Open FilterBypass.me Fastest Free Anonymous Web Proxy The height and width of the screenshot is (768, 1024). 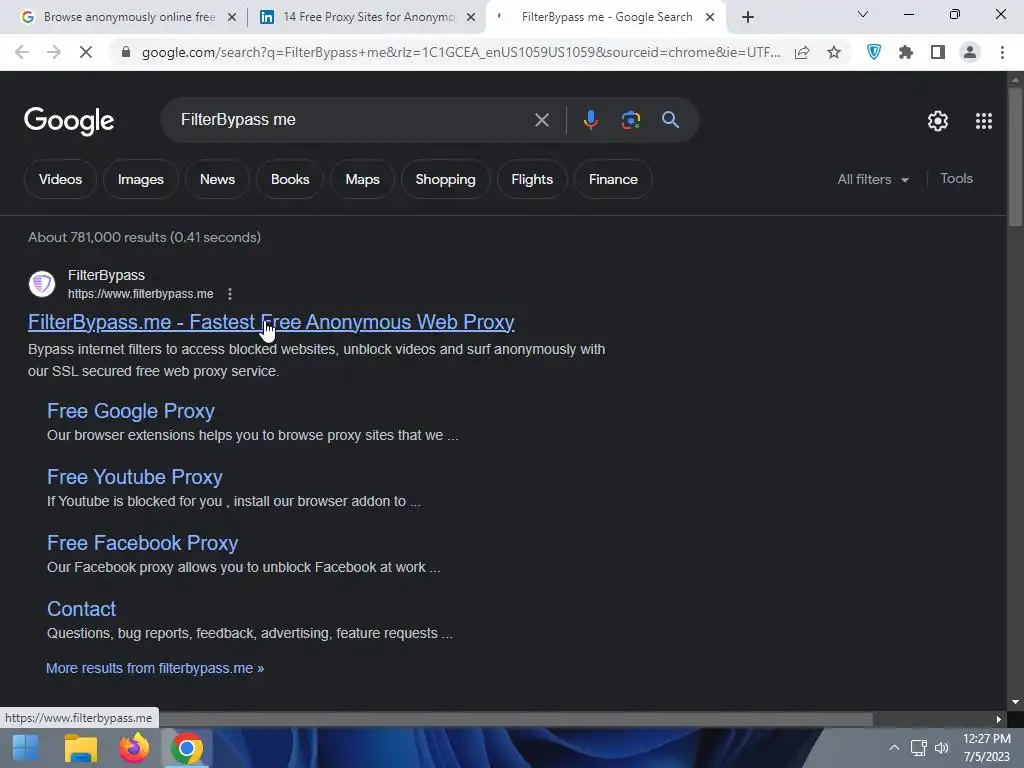tap(271, 323)
